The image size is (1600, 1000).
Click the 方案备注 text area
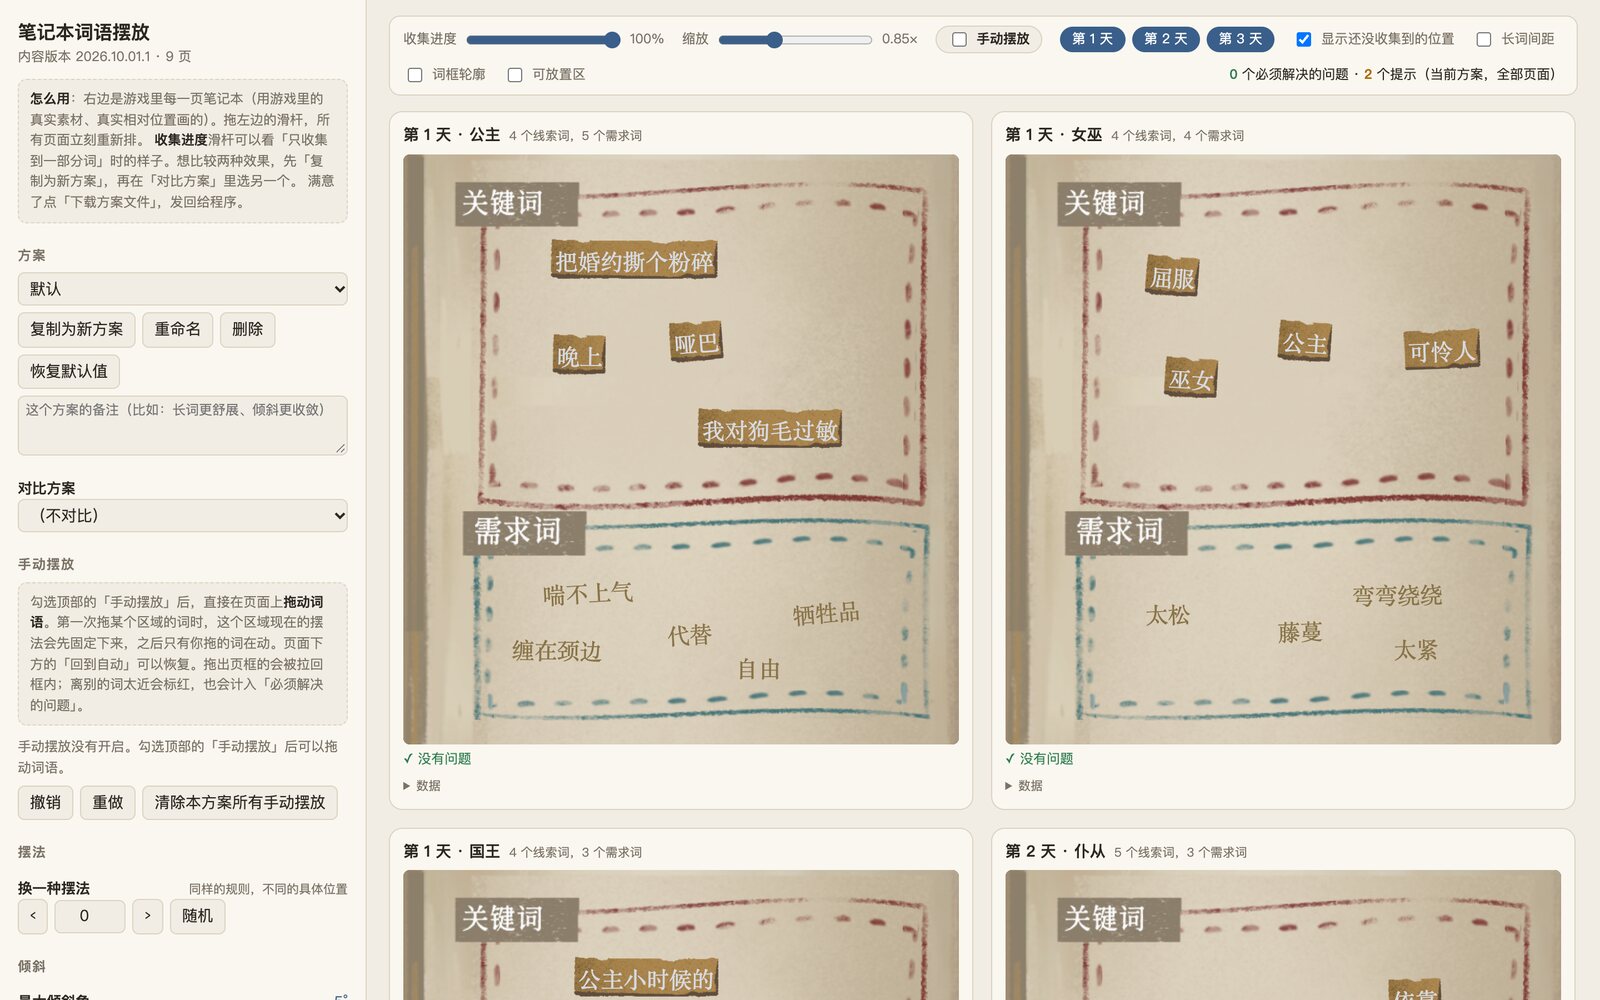[x=183, y=425]
